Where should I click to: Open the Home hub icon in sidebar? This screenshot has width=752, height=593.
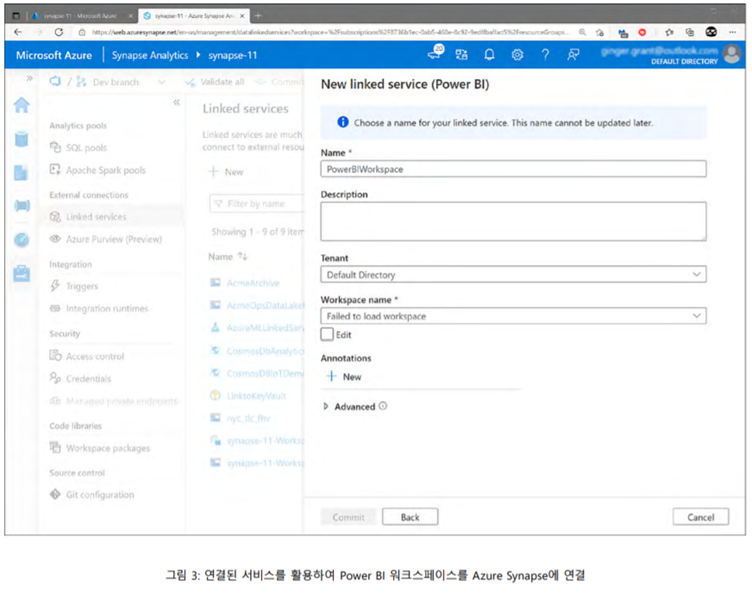tap(22, 105)
